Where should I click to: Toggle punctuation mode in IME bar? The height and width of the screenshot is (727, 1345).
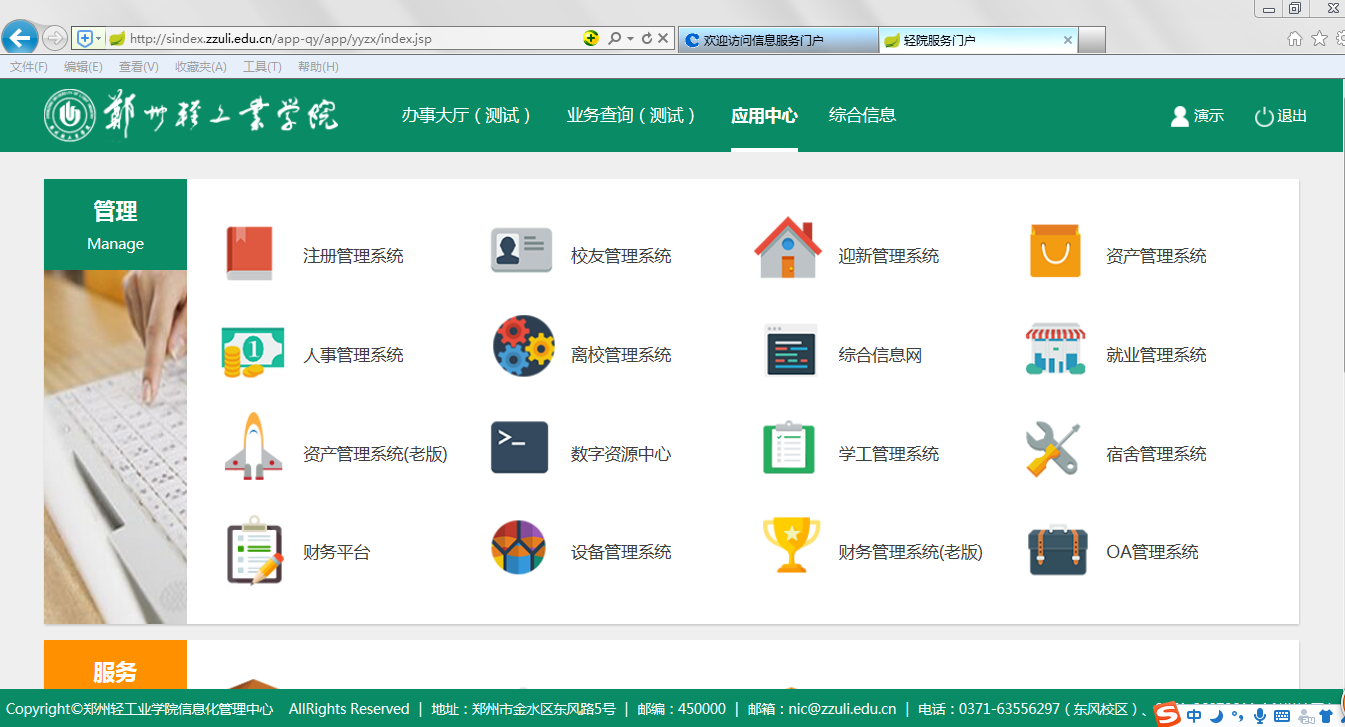[1238, 716]
